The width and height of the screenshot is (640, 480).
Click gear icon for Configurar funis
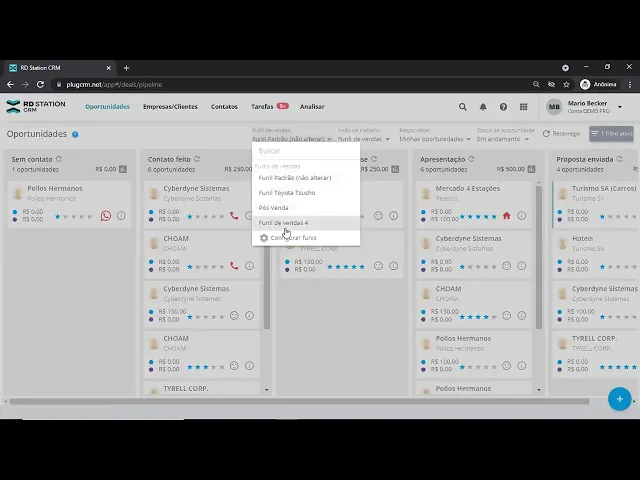[x=264, y=238]
